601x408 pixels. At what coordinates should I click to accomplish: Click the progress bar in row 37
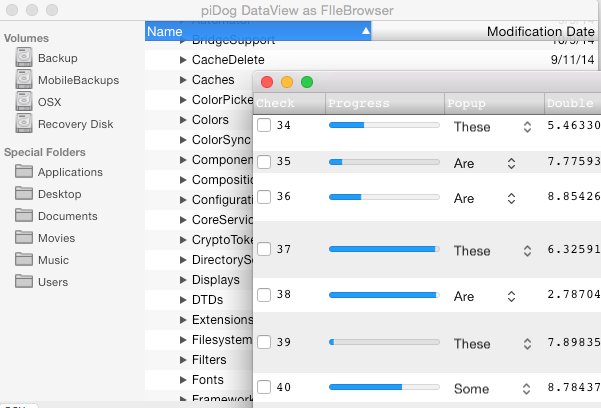pos(384,249)
